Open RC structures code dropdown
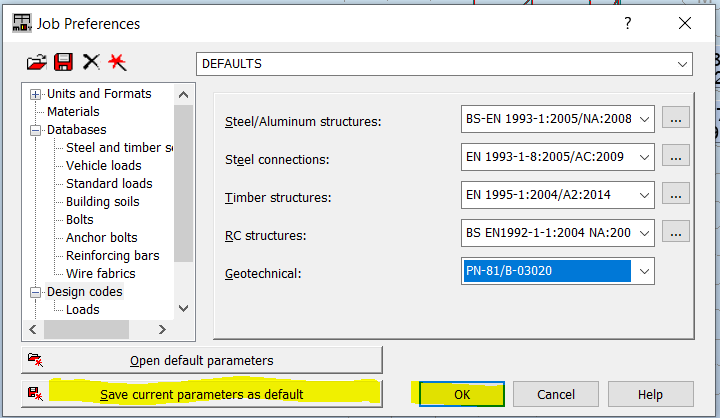 (644, 233)
